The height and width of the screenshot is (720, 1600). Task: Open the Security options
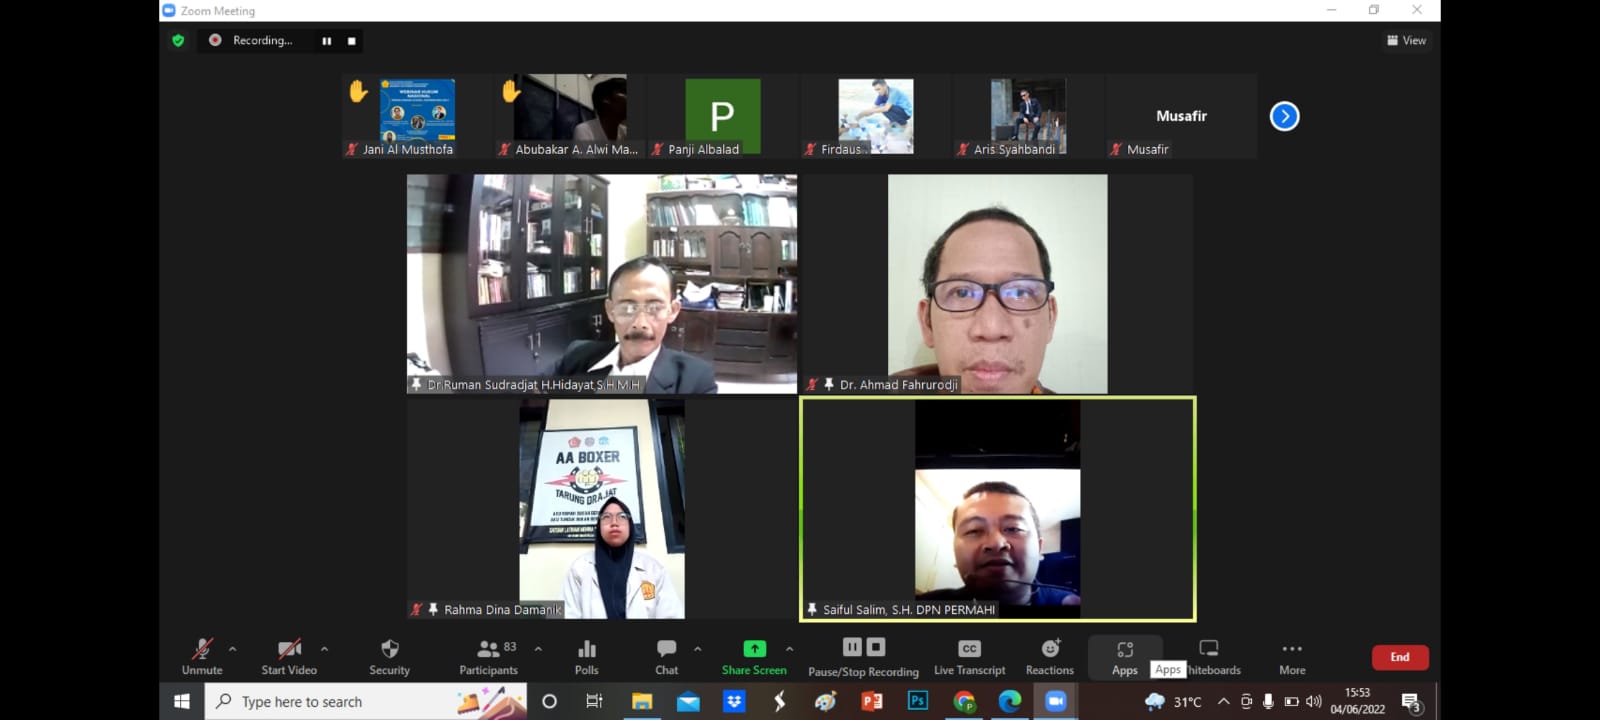390,657
